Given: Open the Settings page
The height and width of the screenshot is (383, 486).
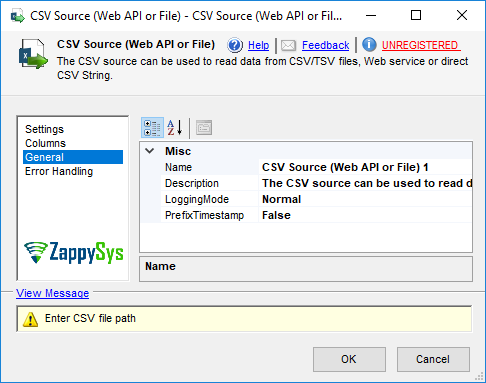Looking at the screenshot, I should (44, 129).
